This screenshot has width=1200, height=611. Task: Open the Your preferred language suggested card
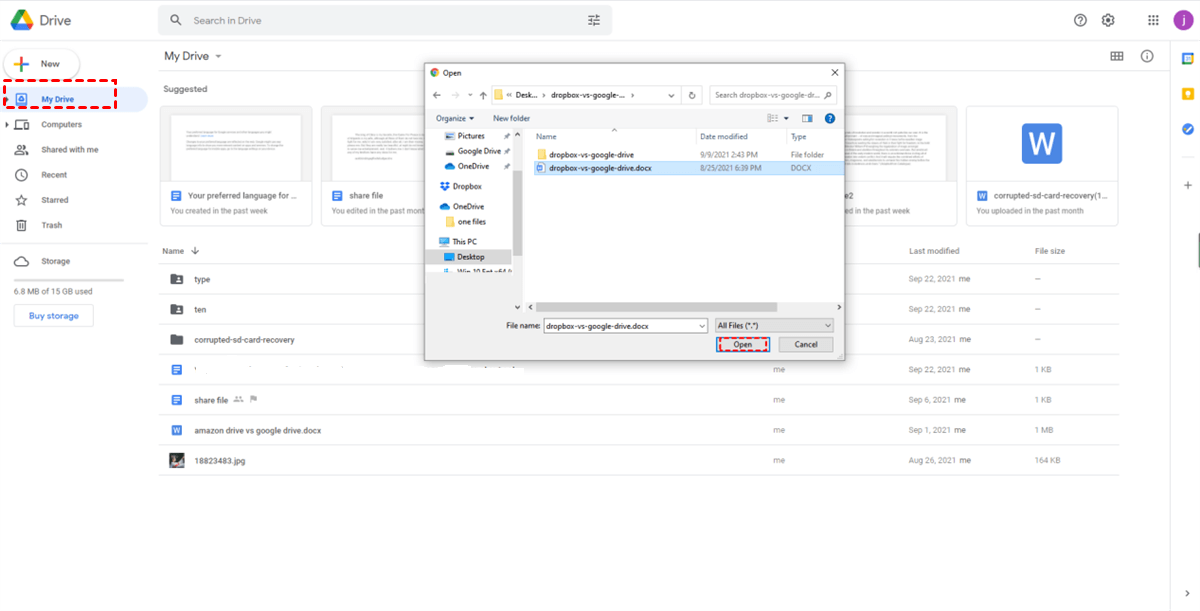coord(238,165)
